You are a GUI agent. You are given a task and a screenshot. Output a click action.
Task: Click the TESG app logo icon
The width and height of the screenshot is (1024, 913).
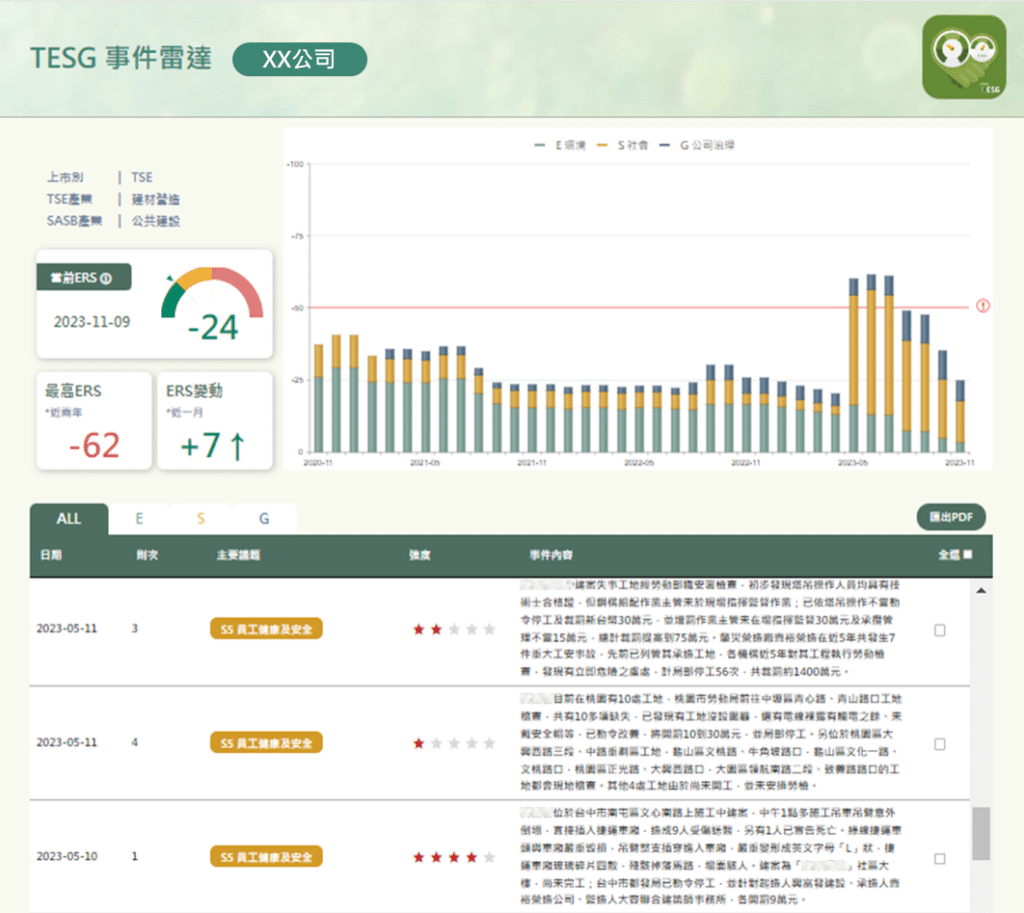point(963,57)
